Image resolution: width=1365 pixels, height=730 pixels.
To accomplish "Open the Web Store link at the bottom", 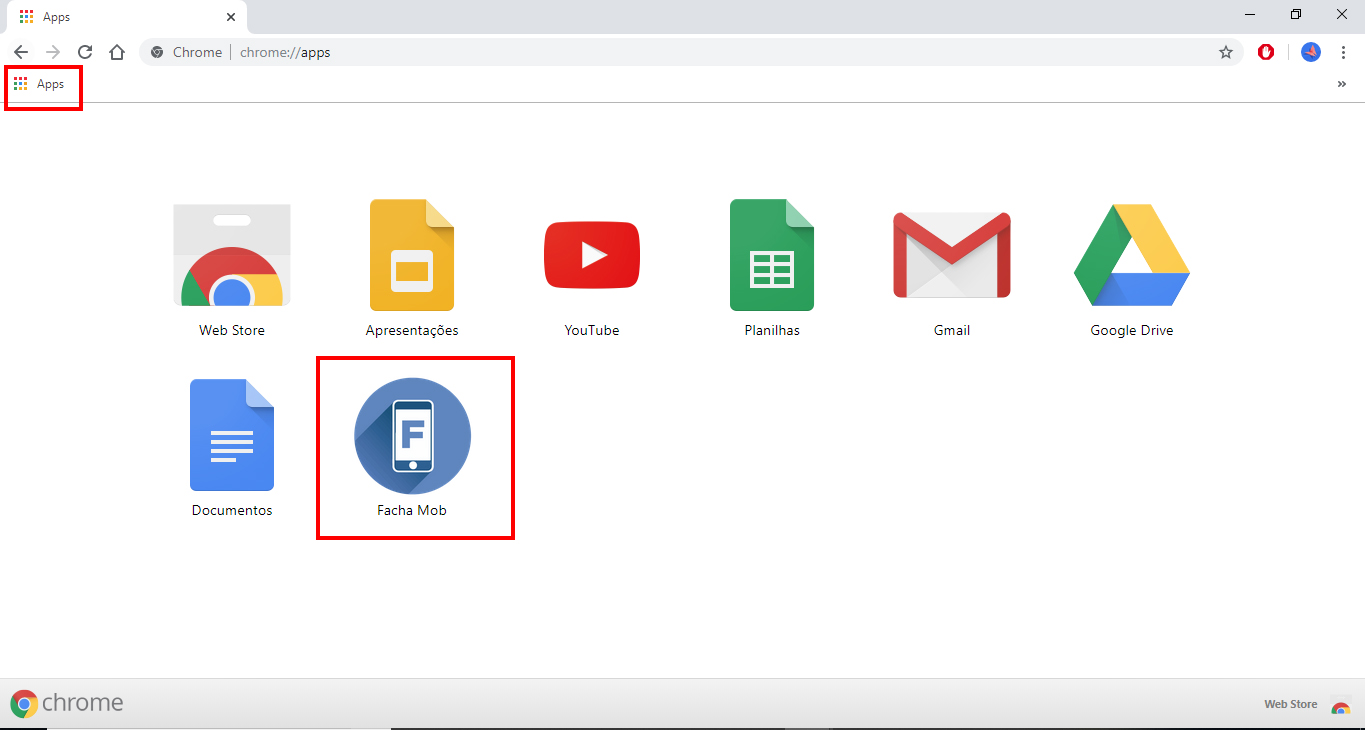I will pyautogui.click(x=1307, y=704).
